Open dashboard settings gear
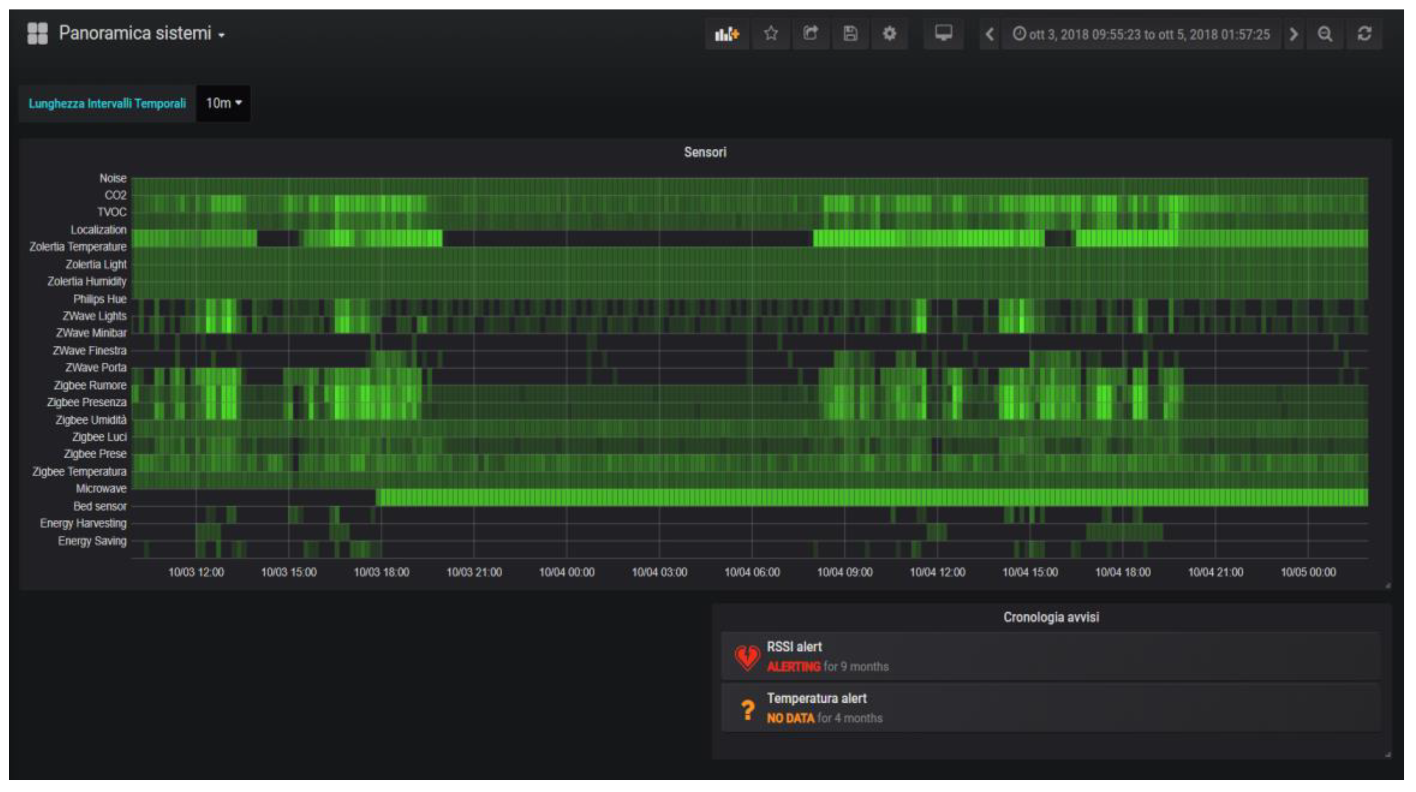This screenshot has width=1416, height=792. [x=889, y=35]
